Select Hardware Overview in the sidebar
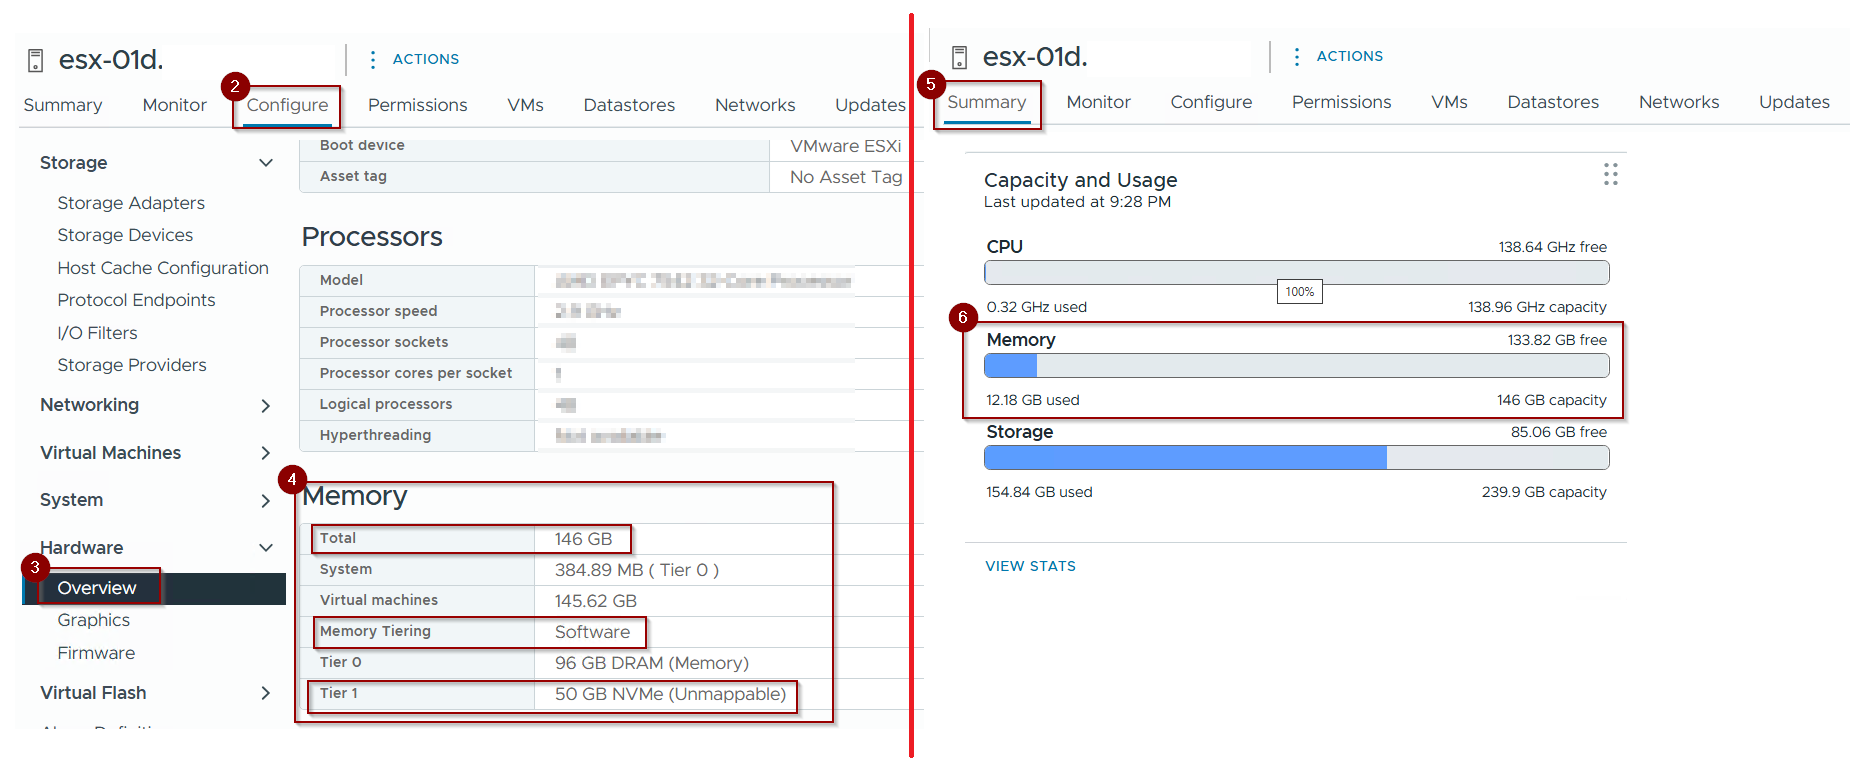The width and height of the screenshot is (1850, 759). [x=97, y=588]
